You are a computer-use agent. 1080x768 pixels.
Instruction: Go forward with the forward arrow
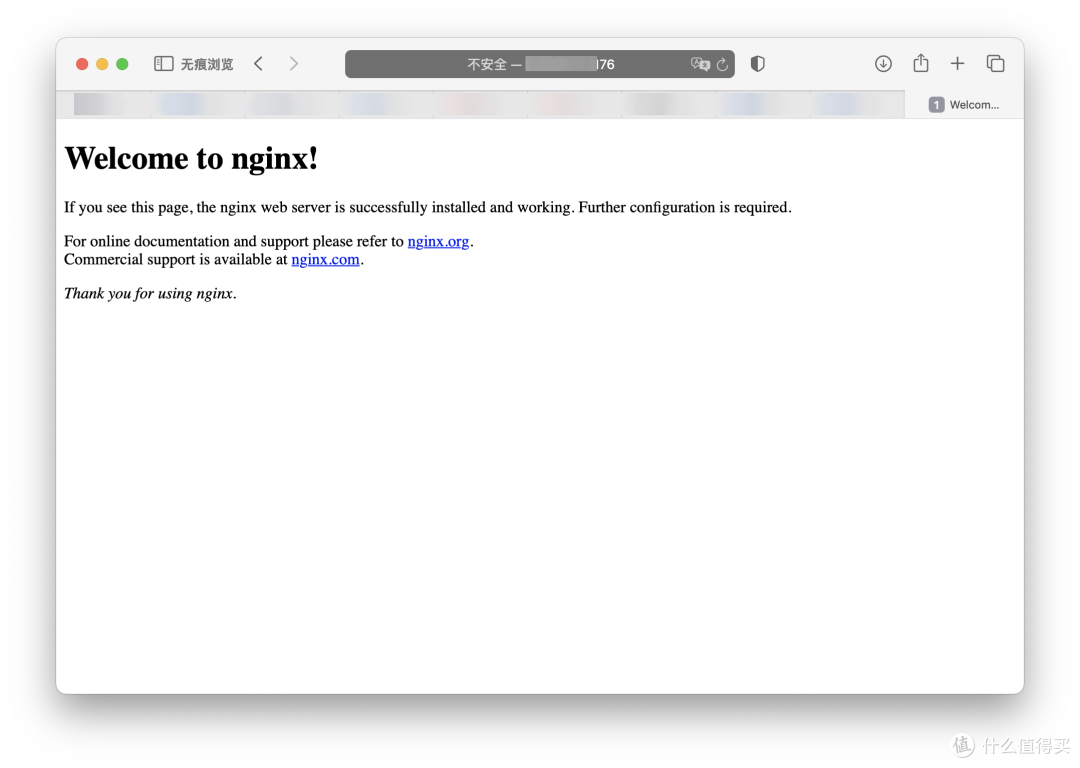(x=294, y=64)
